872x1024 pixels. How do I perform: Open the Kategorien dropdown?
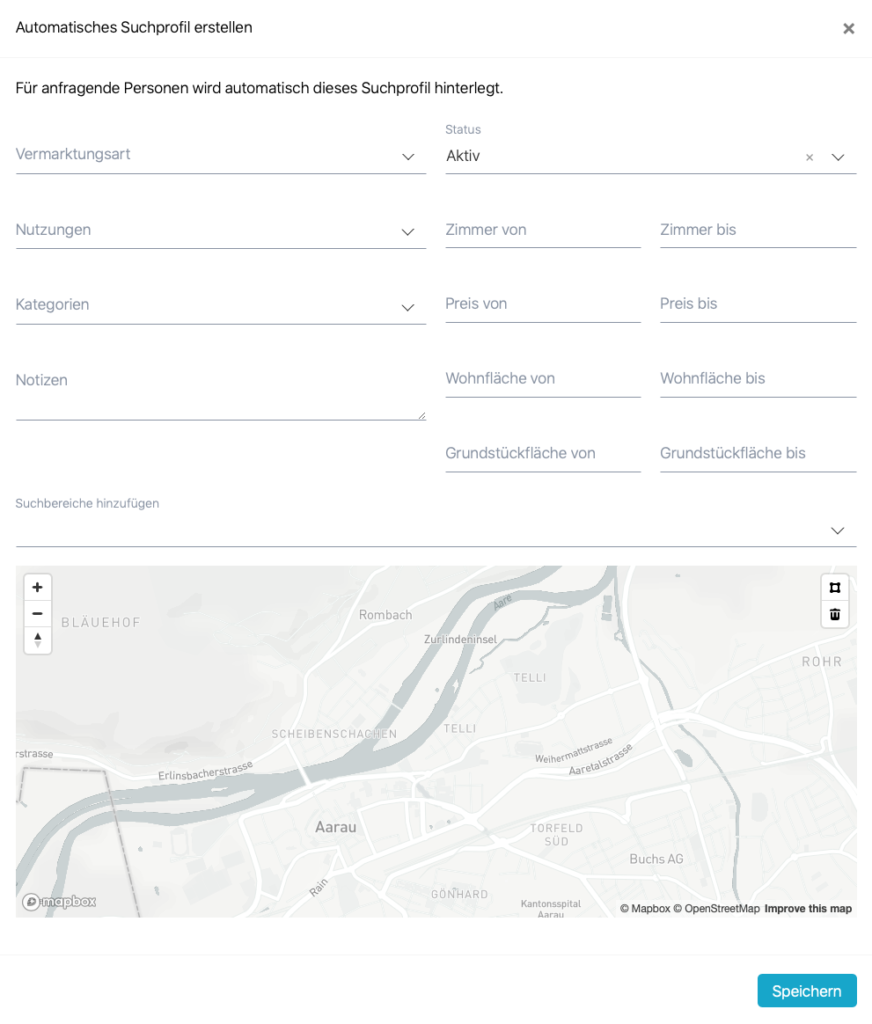[220, 305]
